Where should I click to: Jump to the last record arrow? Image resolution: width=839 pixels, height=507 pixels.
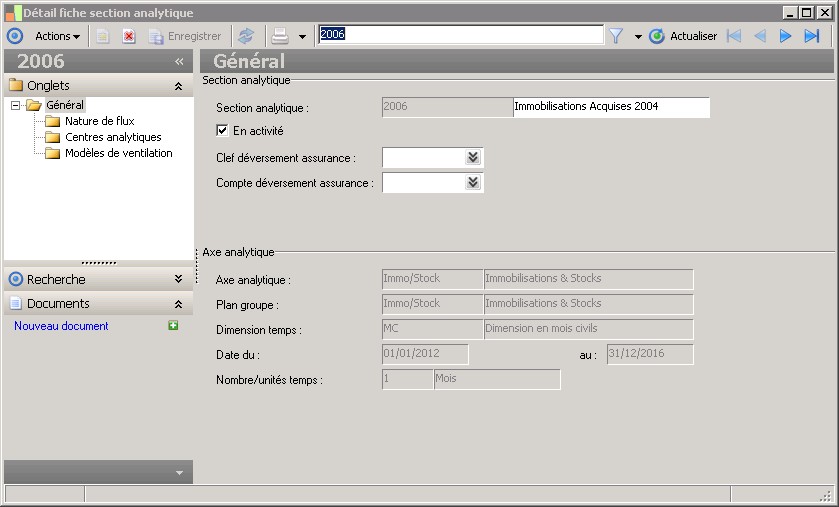click(x=812, y=36)
